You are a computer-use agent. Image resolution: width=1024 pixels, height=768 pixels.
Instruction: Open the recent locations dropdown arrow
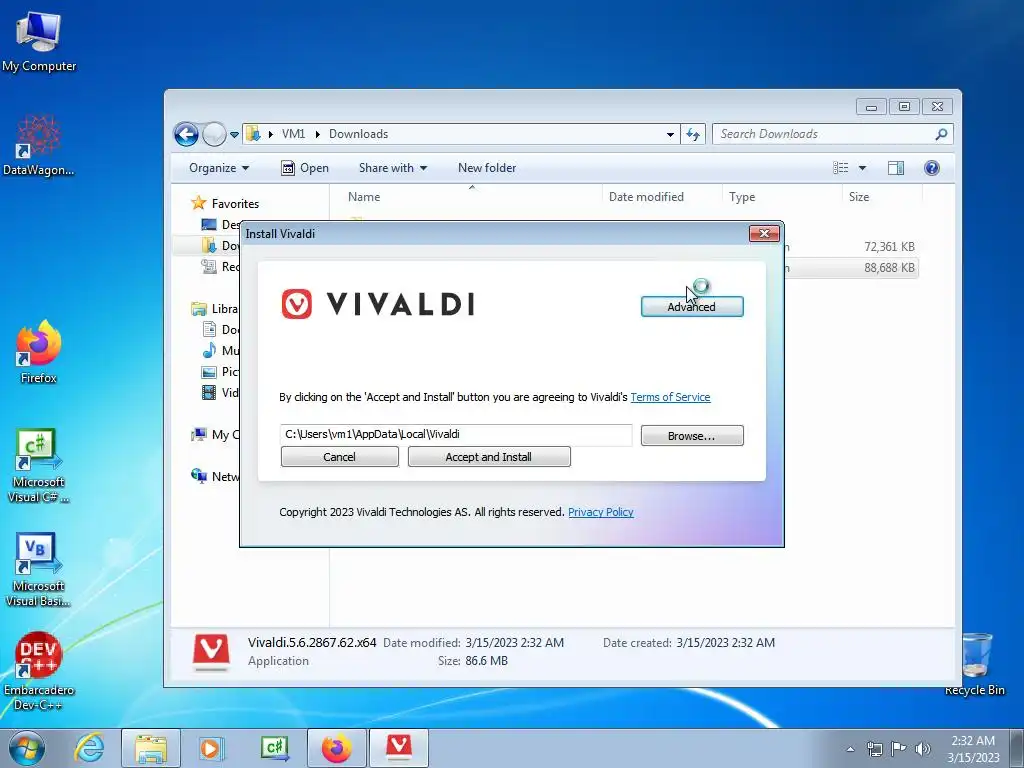(234, 135)
